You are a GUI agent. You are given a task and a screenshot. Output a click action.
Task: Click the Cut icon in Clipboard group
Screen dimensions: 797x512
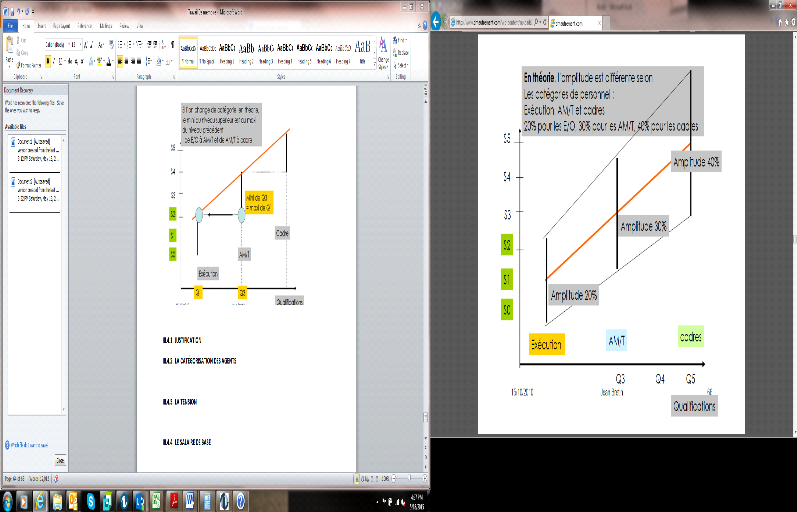[18, 41]
